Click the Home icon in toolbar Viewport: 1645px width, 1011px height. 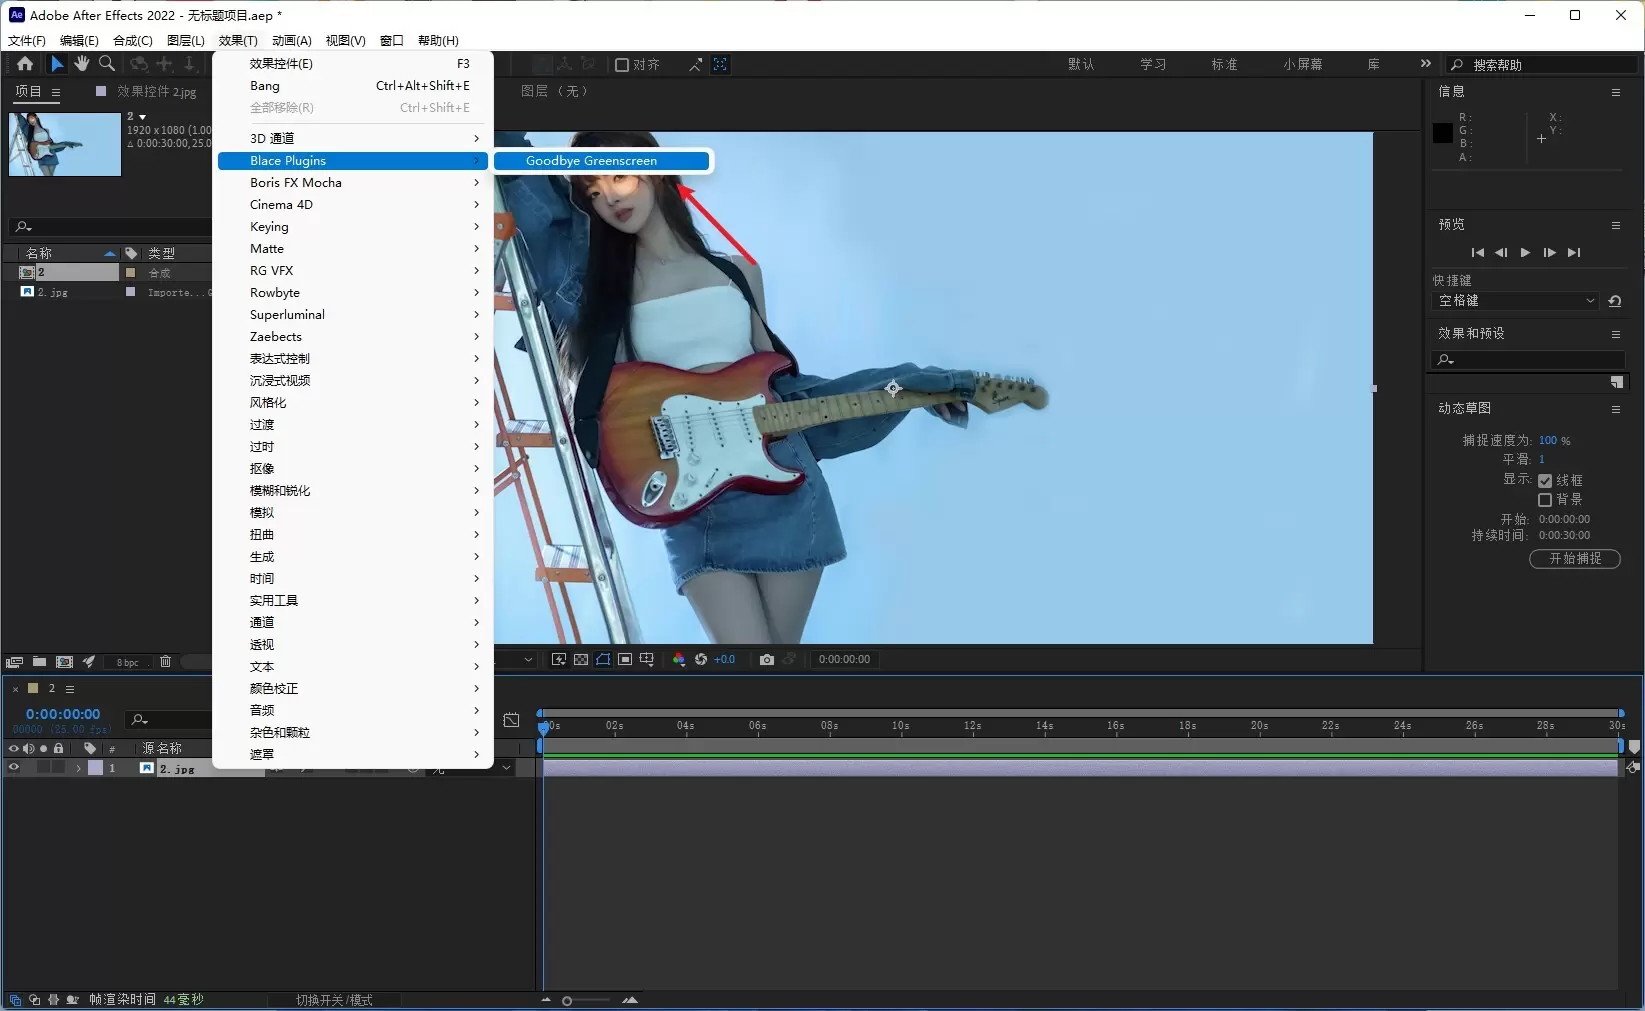pyautogui.click(x=25, y=64)
